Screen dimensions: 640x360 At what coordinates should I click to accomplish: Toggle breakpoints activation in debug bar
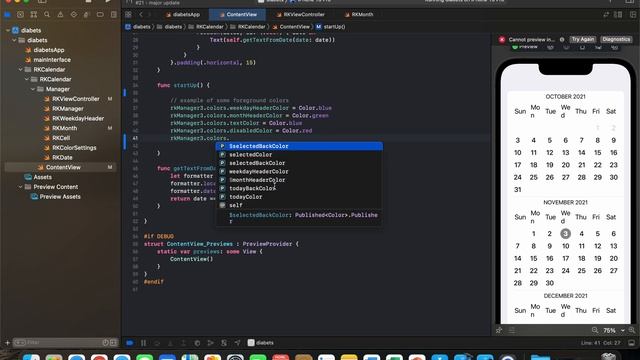point(130,343)
